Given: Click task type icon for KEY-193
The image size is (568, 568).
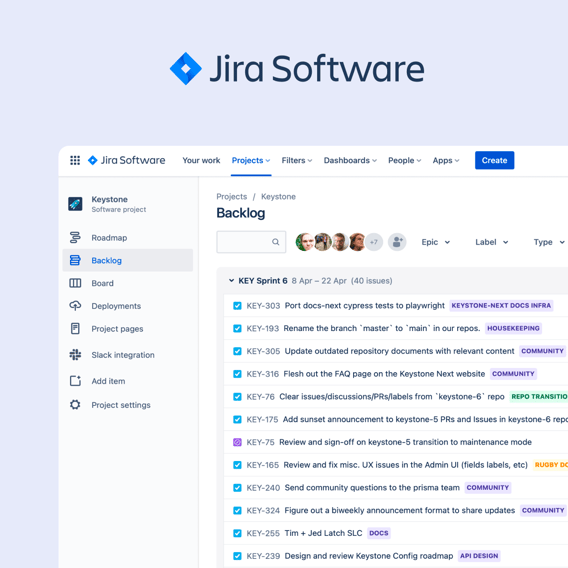Looking at the screenshot, I should coord(237,328).
